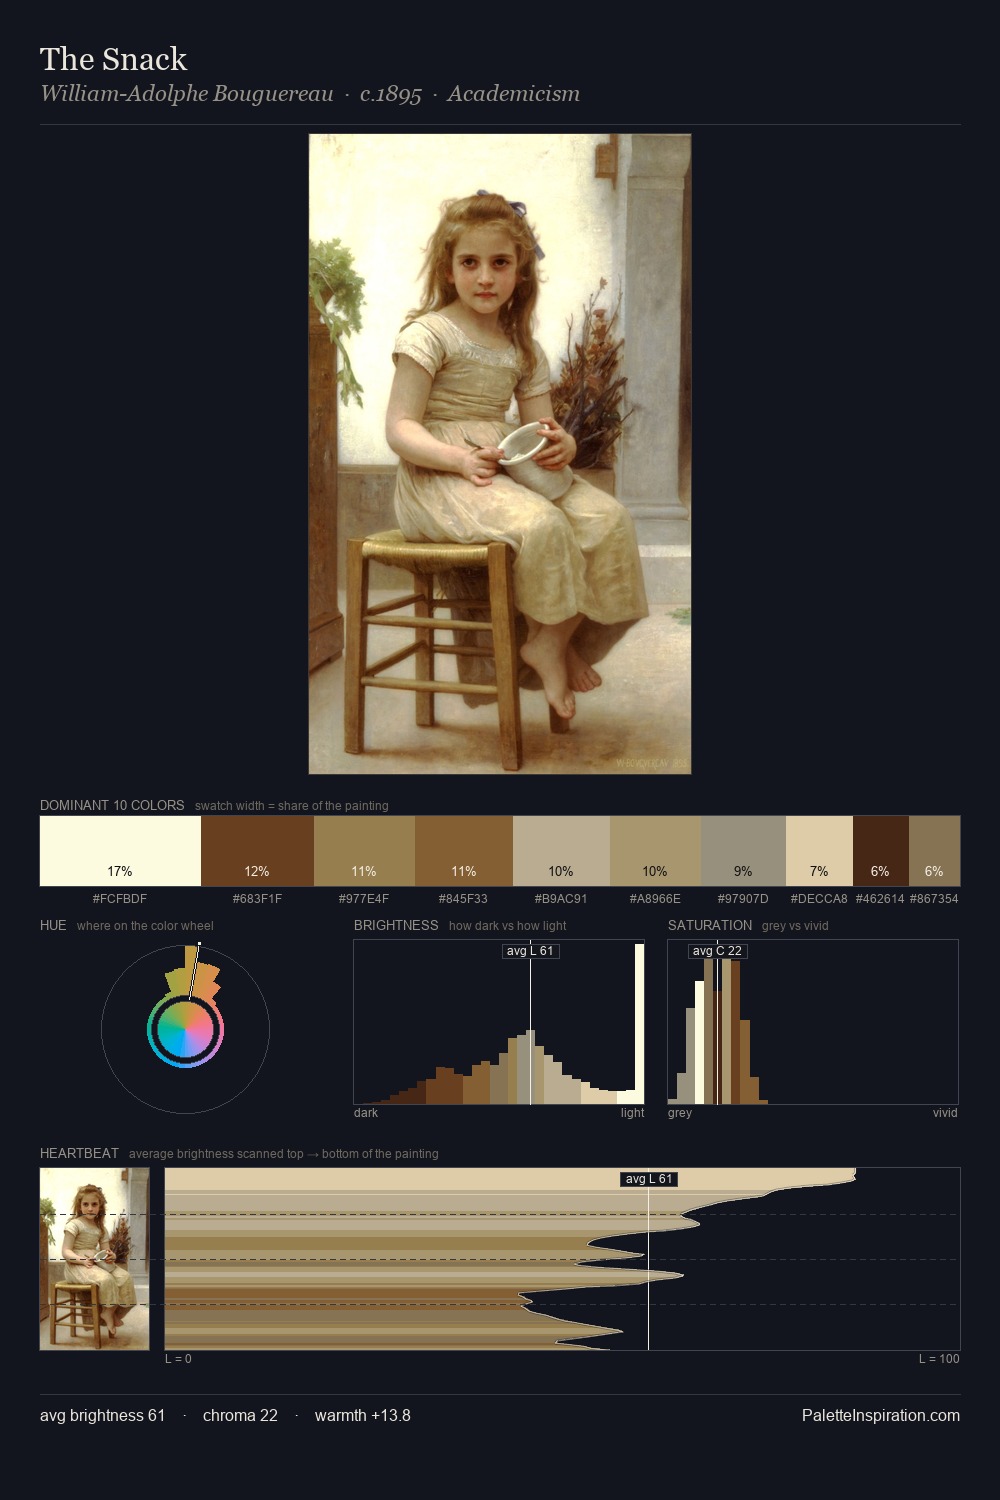Click the L = 100 axis label
1000x1500 pixels.
pyautogui.click(x=939, y=1359)
